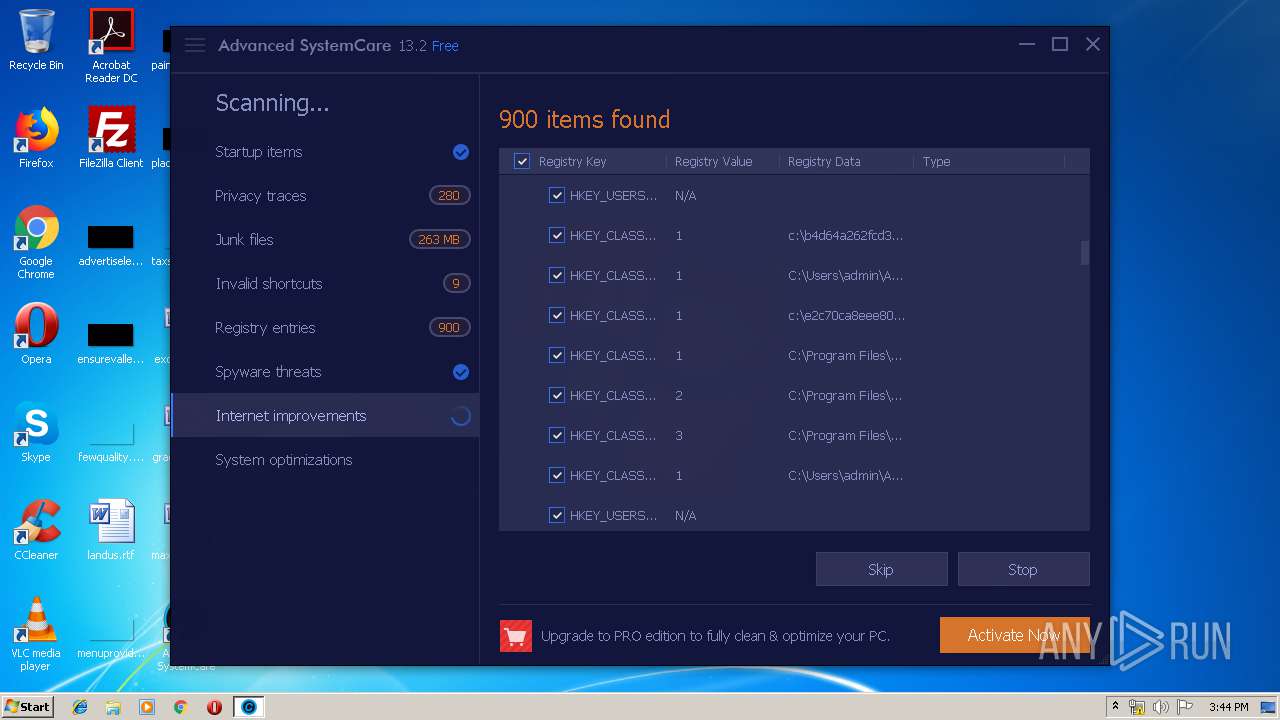
Task: Open Firefox desktop shortcut
Action: (x=36, y=138)
